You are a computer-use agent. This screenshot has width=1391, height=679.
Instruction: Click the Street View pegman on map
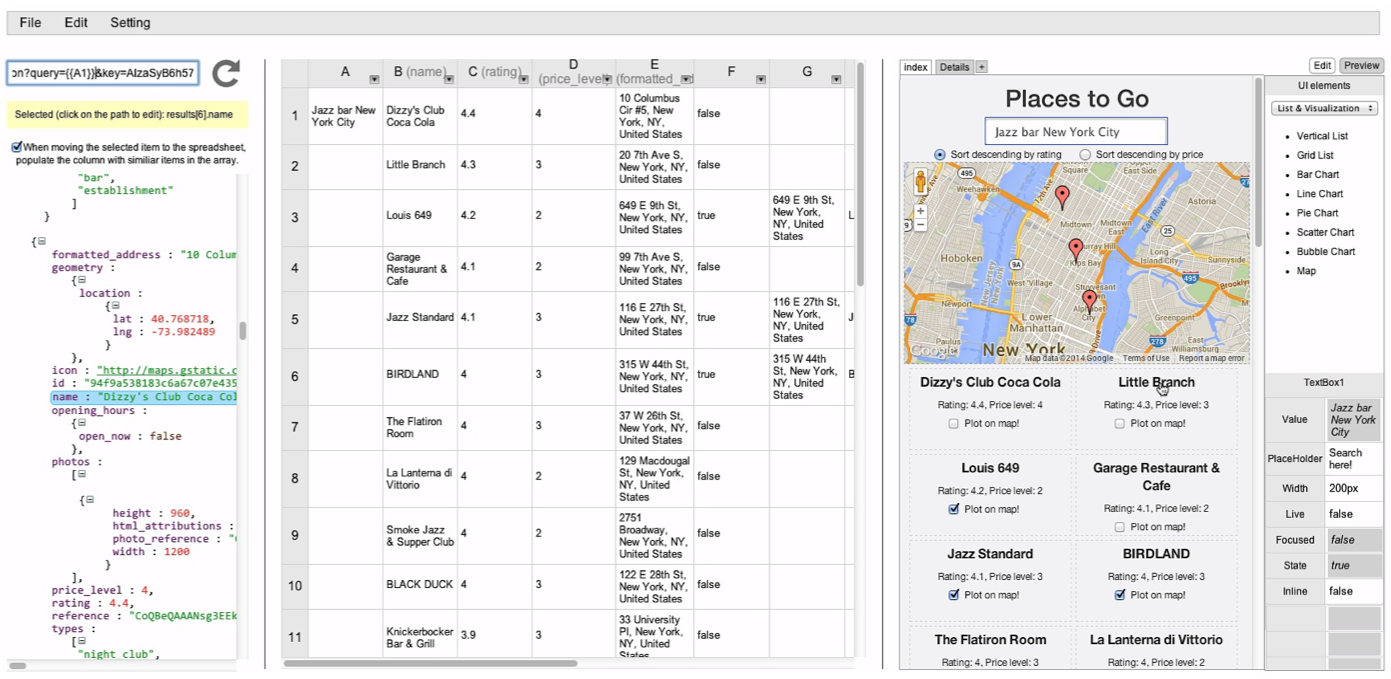[x=920, y=182]
